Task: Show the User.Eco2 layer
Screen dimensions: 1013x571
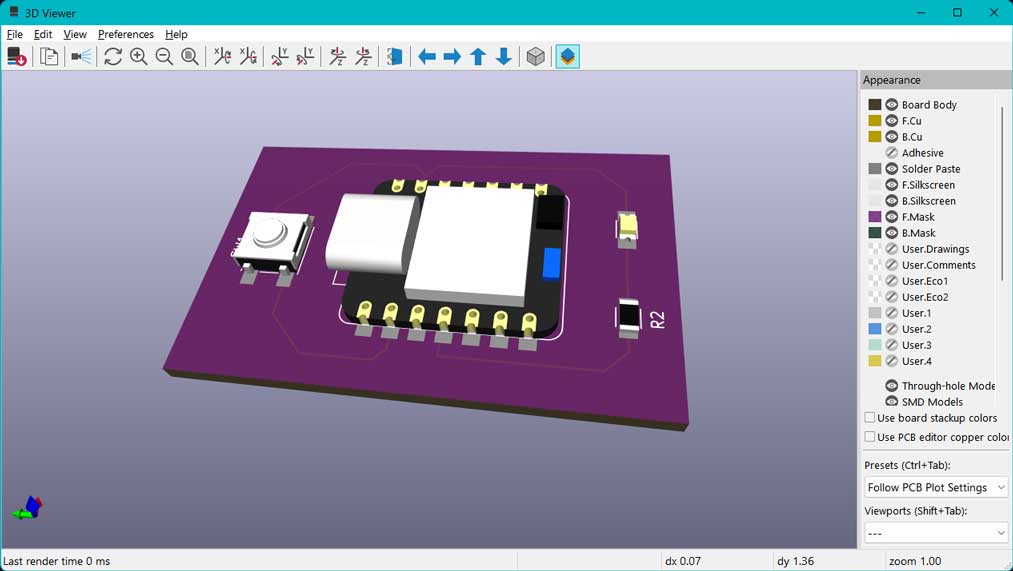Action: click(x=892, y=297)
